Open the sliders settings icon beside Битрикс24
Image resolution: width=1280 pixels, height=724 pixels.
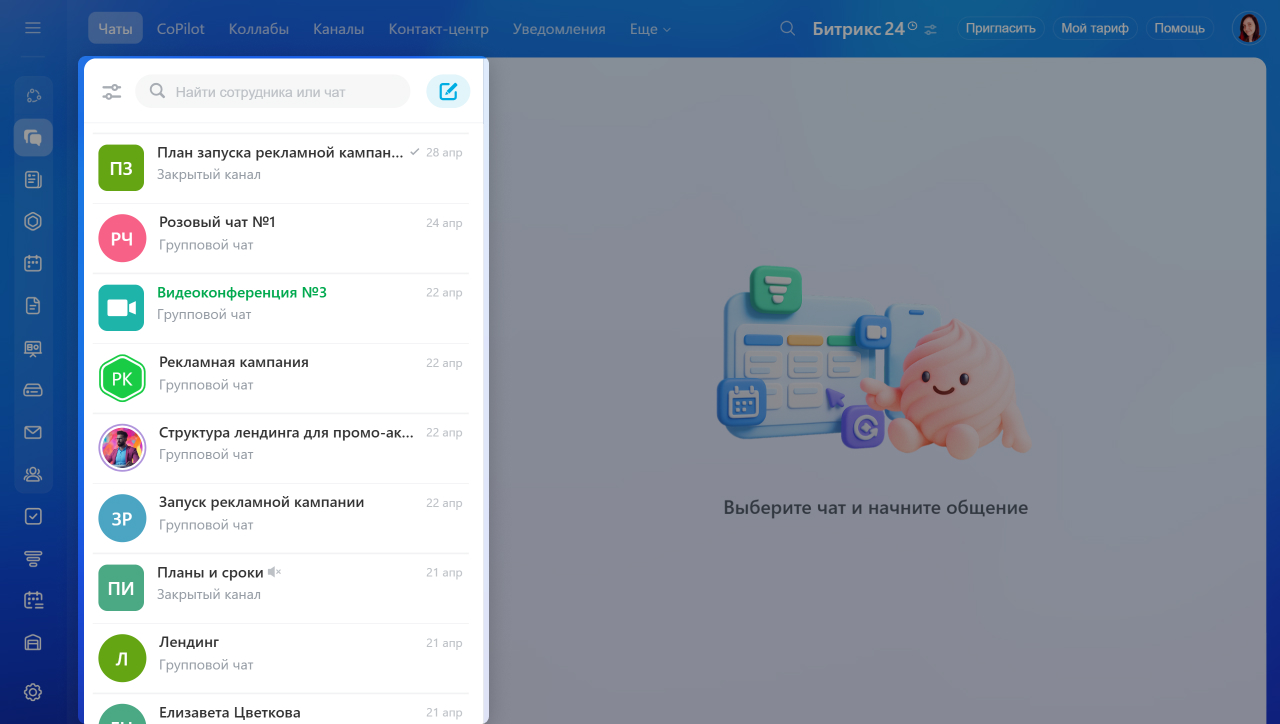(931, 29)
